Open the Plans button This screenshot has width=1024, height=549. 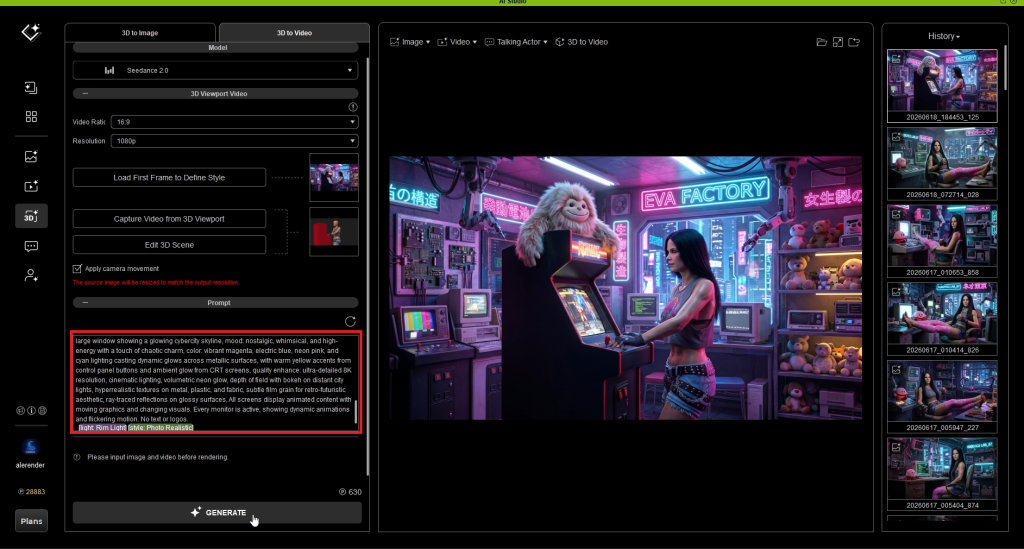(31, 521)
